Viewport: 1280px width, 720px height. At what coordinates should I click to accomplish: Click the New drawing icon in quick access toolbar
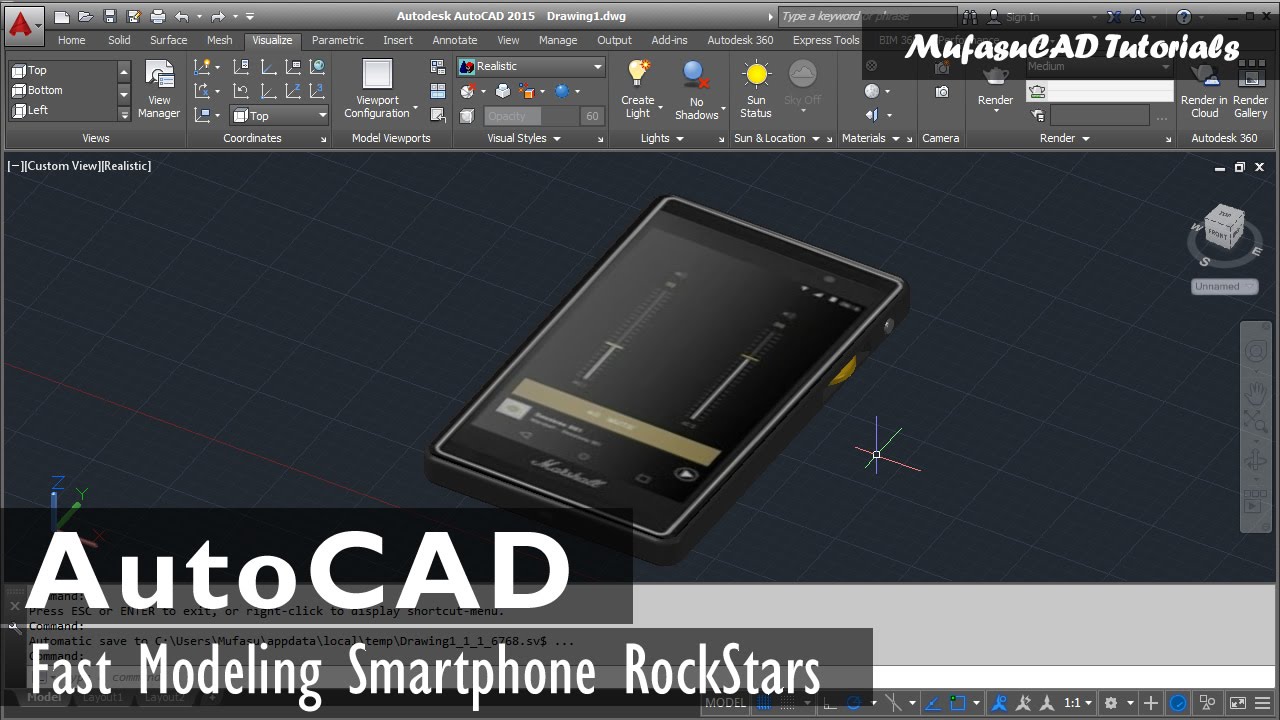(x=62, y=17)
